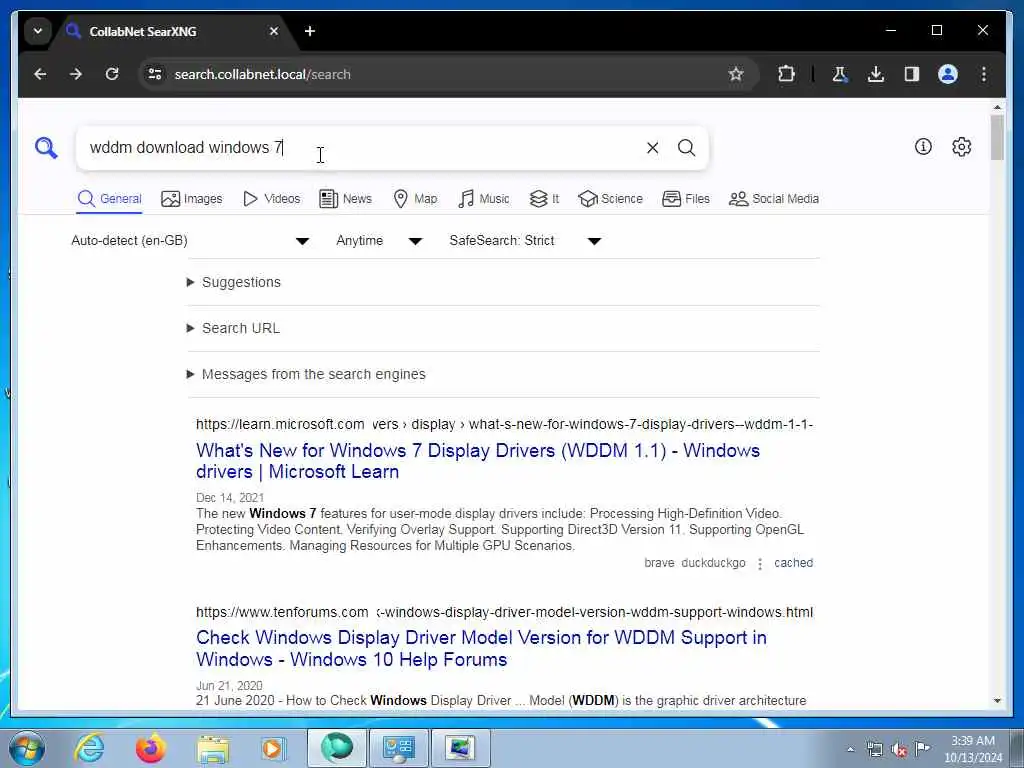Switch to the Music tab
Viewport: 1024px width, 768px height.
point(483,199)
